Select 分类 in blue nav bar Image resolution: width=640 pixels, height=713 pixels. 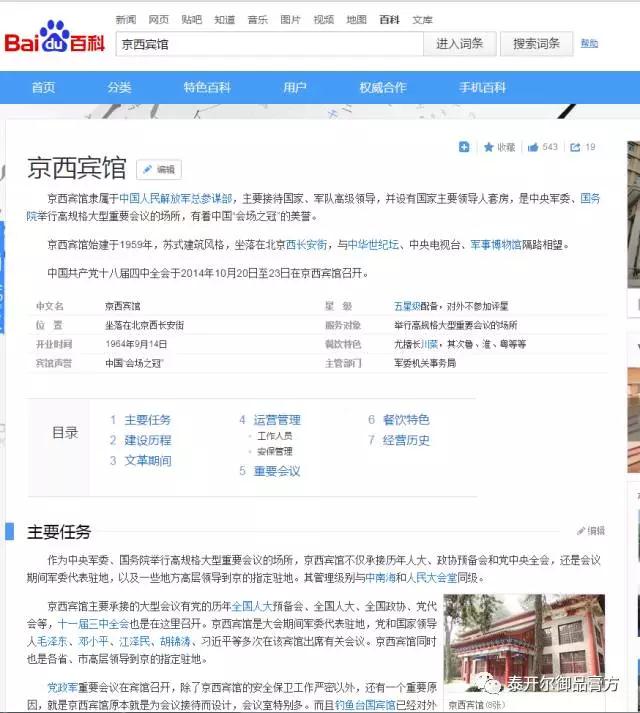pos(119,87)
